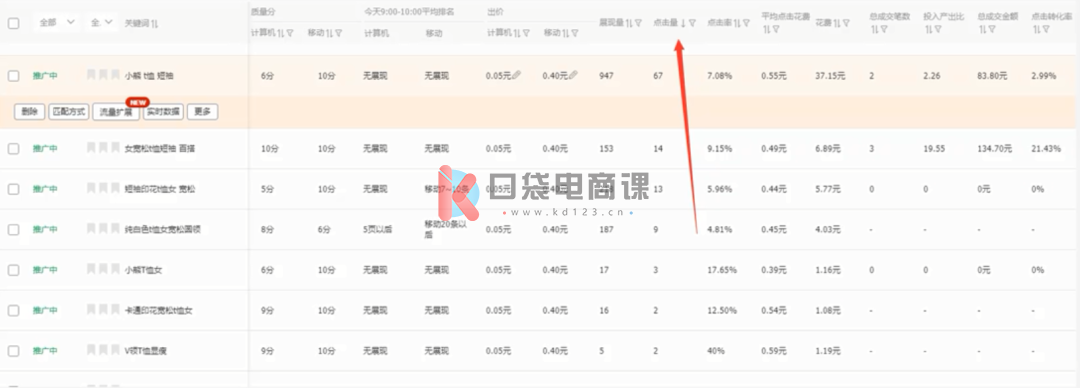Open filter for 质量分 计算机 column

coord(290,33)
